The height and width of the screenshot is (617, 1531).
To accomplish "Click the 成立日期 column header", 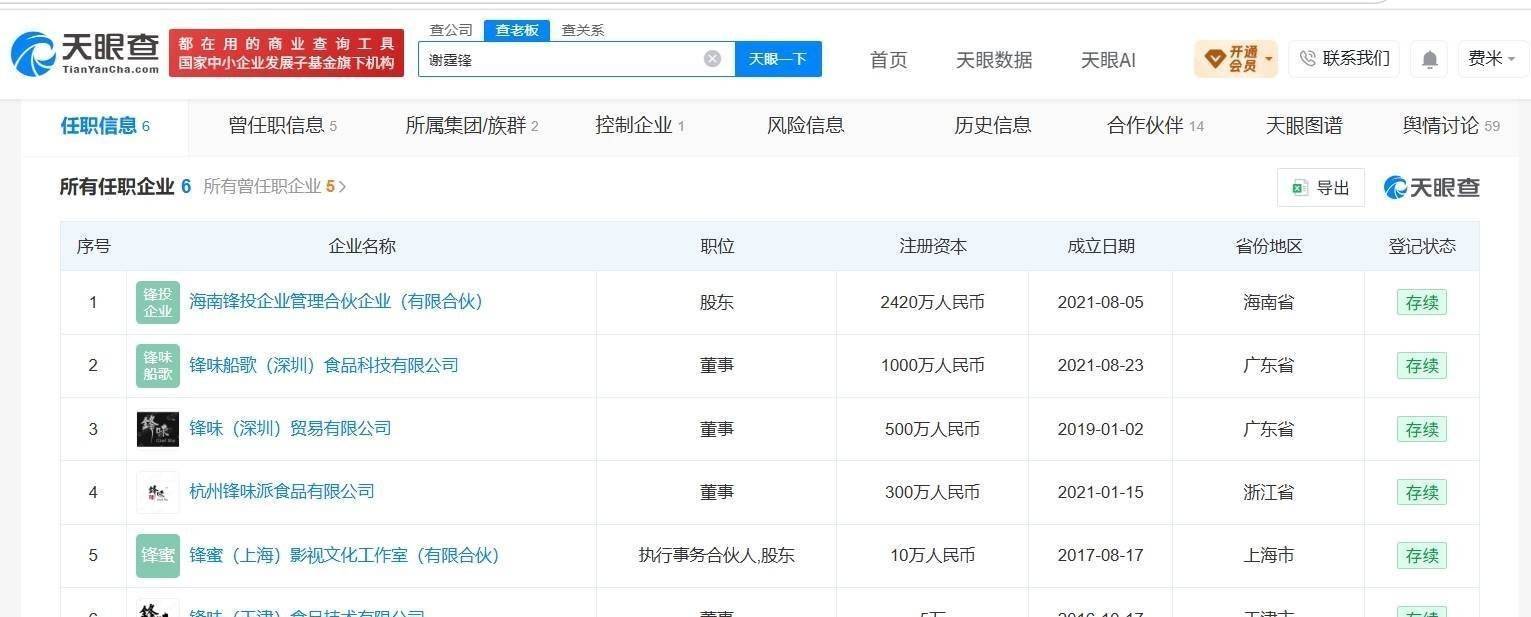I will coord(1101,246).
